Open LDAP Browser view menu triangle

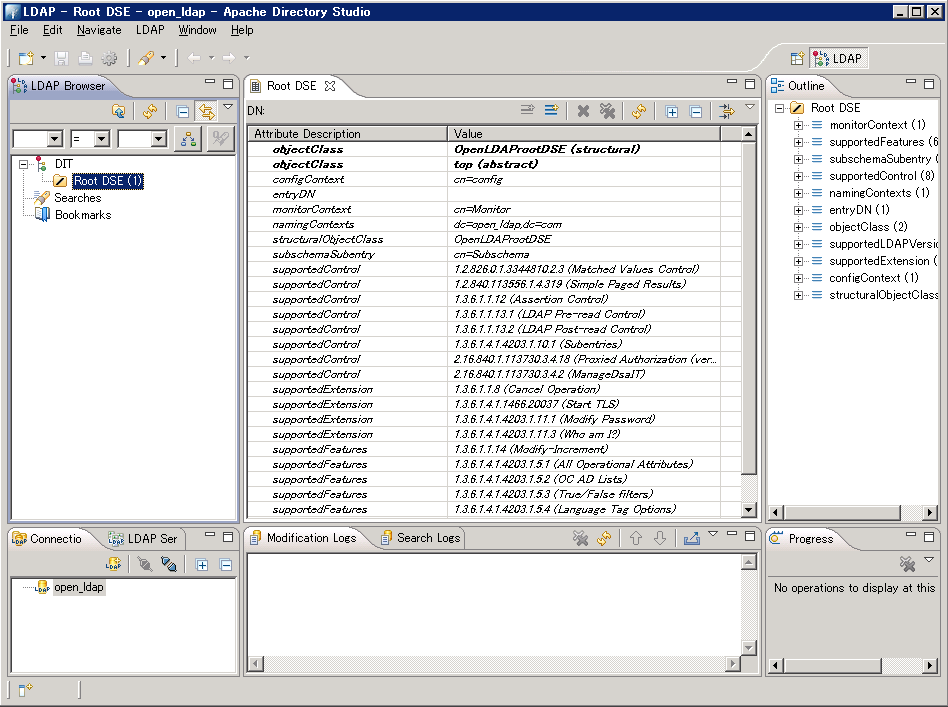click(228, 107)
